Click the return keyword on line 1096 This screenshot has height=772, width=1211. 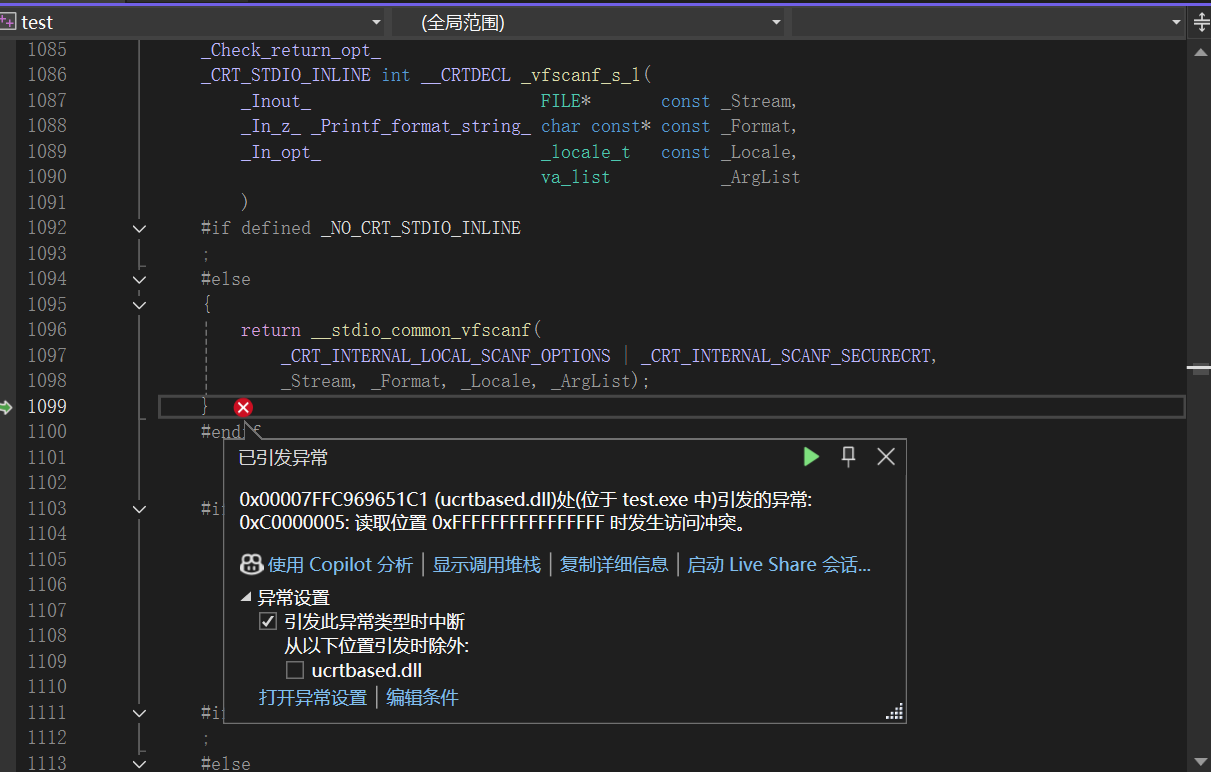coord(271,330)
